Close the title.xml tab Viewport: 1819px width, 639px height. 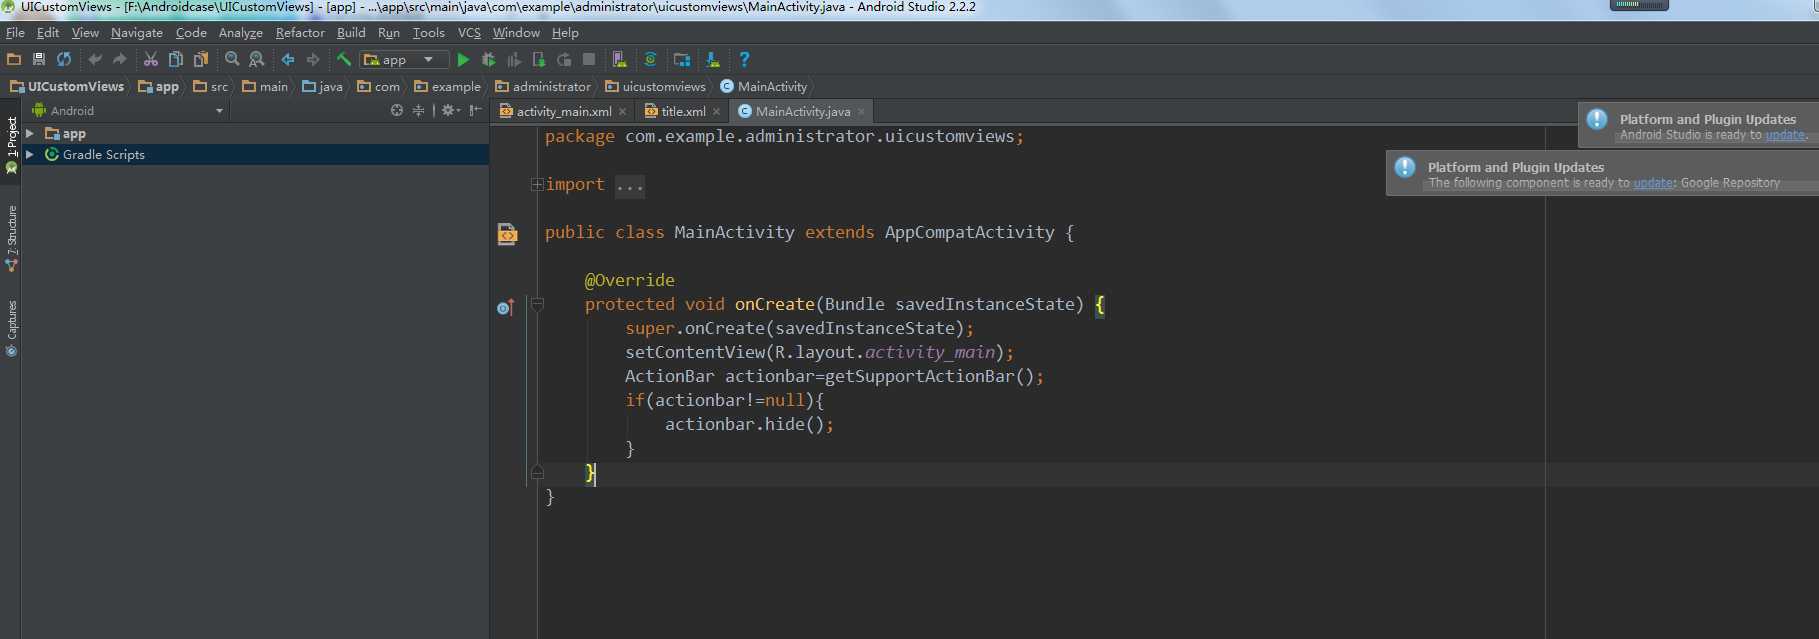(x=717, y=112)
